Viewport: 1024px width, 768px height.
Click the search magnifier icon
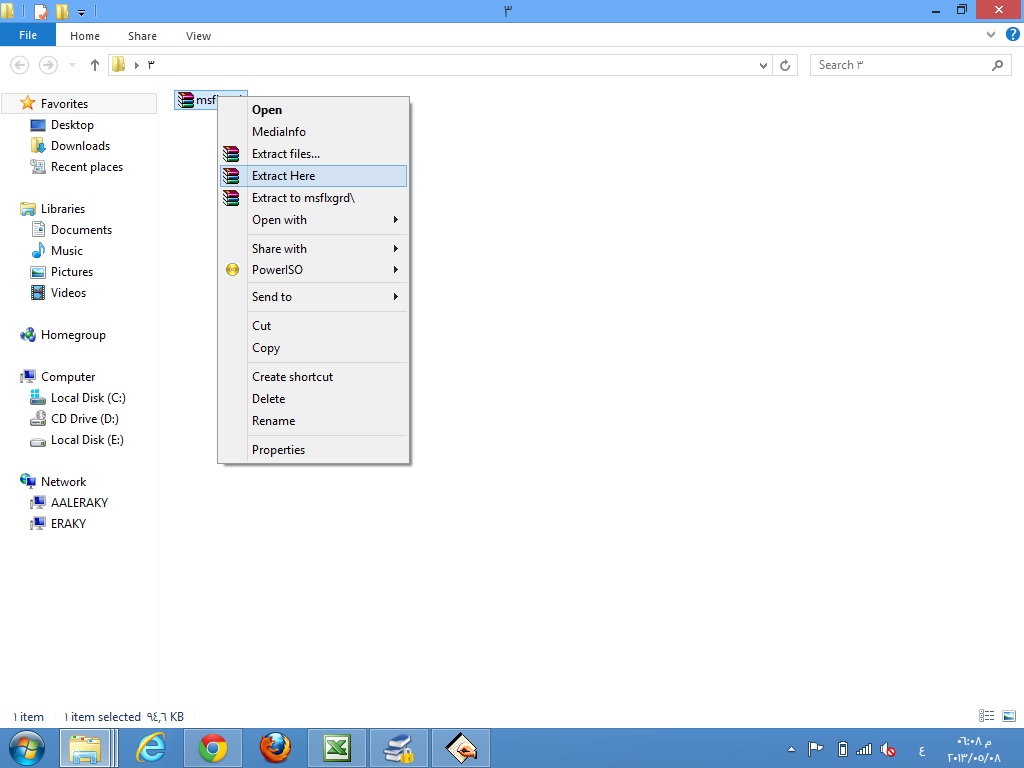(997, 65)
